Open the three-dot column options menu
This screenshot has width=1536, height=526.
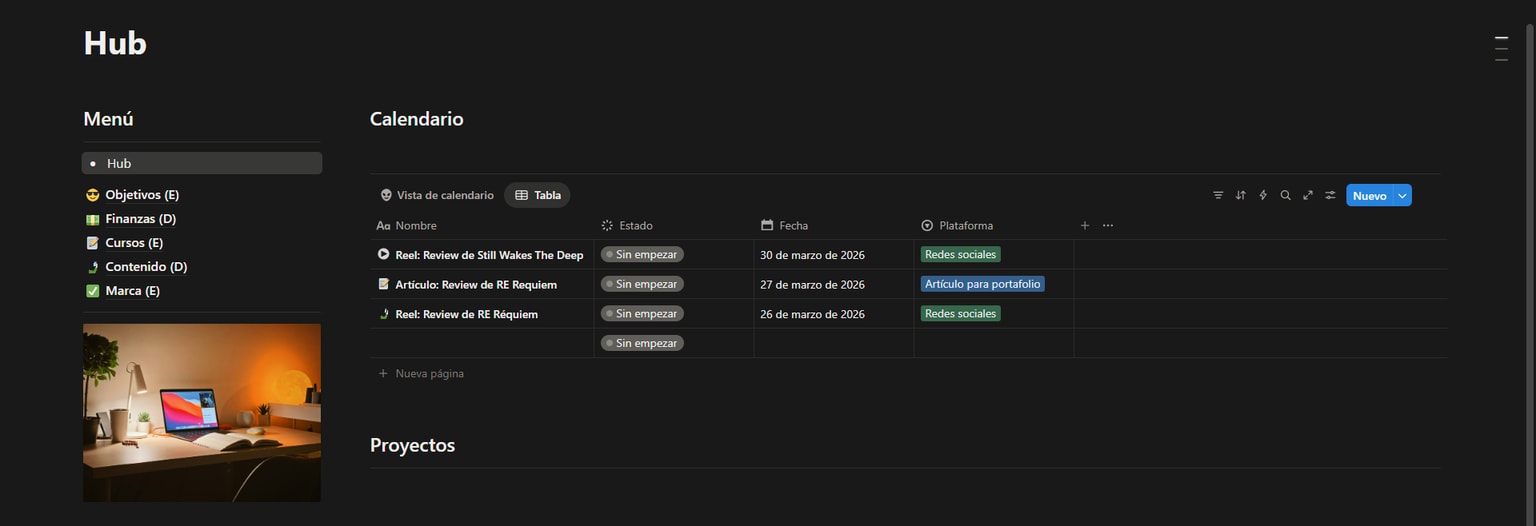click(x=1108, y=225)
